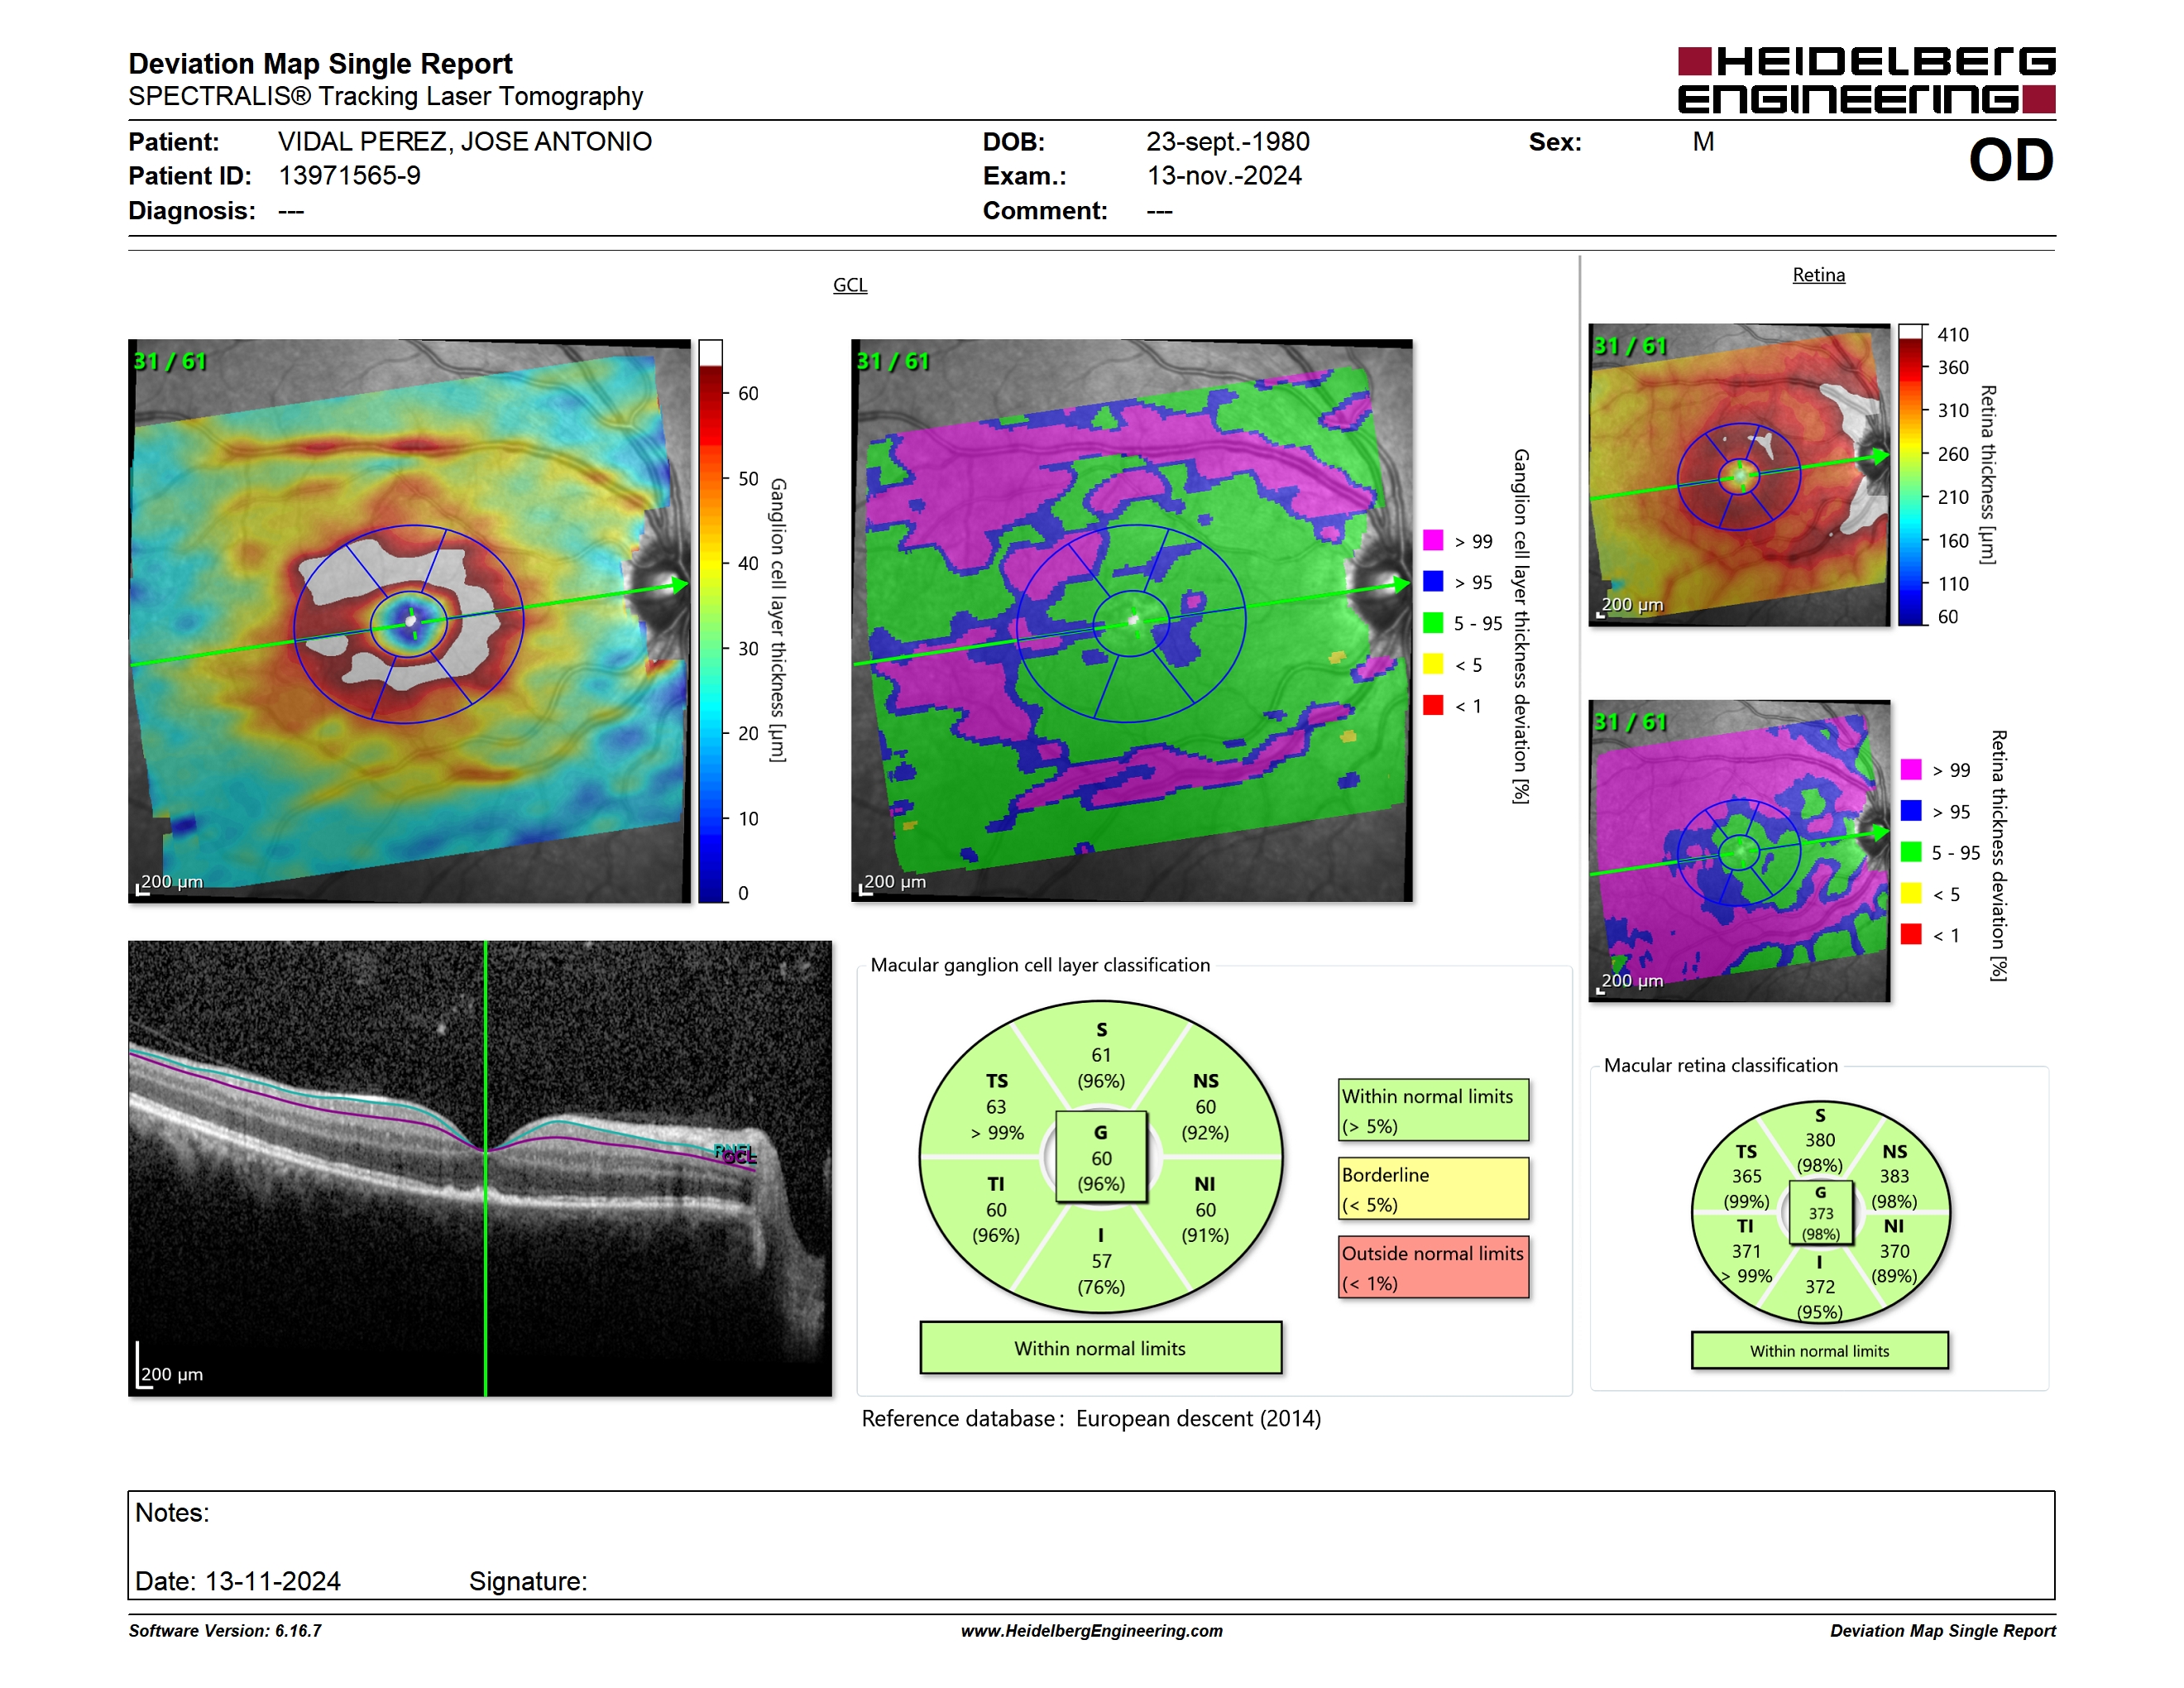Image resolution: width=2184 pixels, height=1688 pixels.
Task: Click the 'Macular ganglion cell layer classification' heading
Action: click(x=1040, y=965)
